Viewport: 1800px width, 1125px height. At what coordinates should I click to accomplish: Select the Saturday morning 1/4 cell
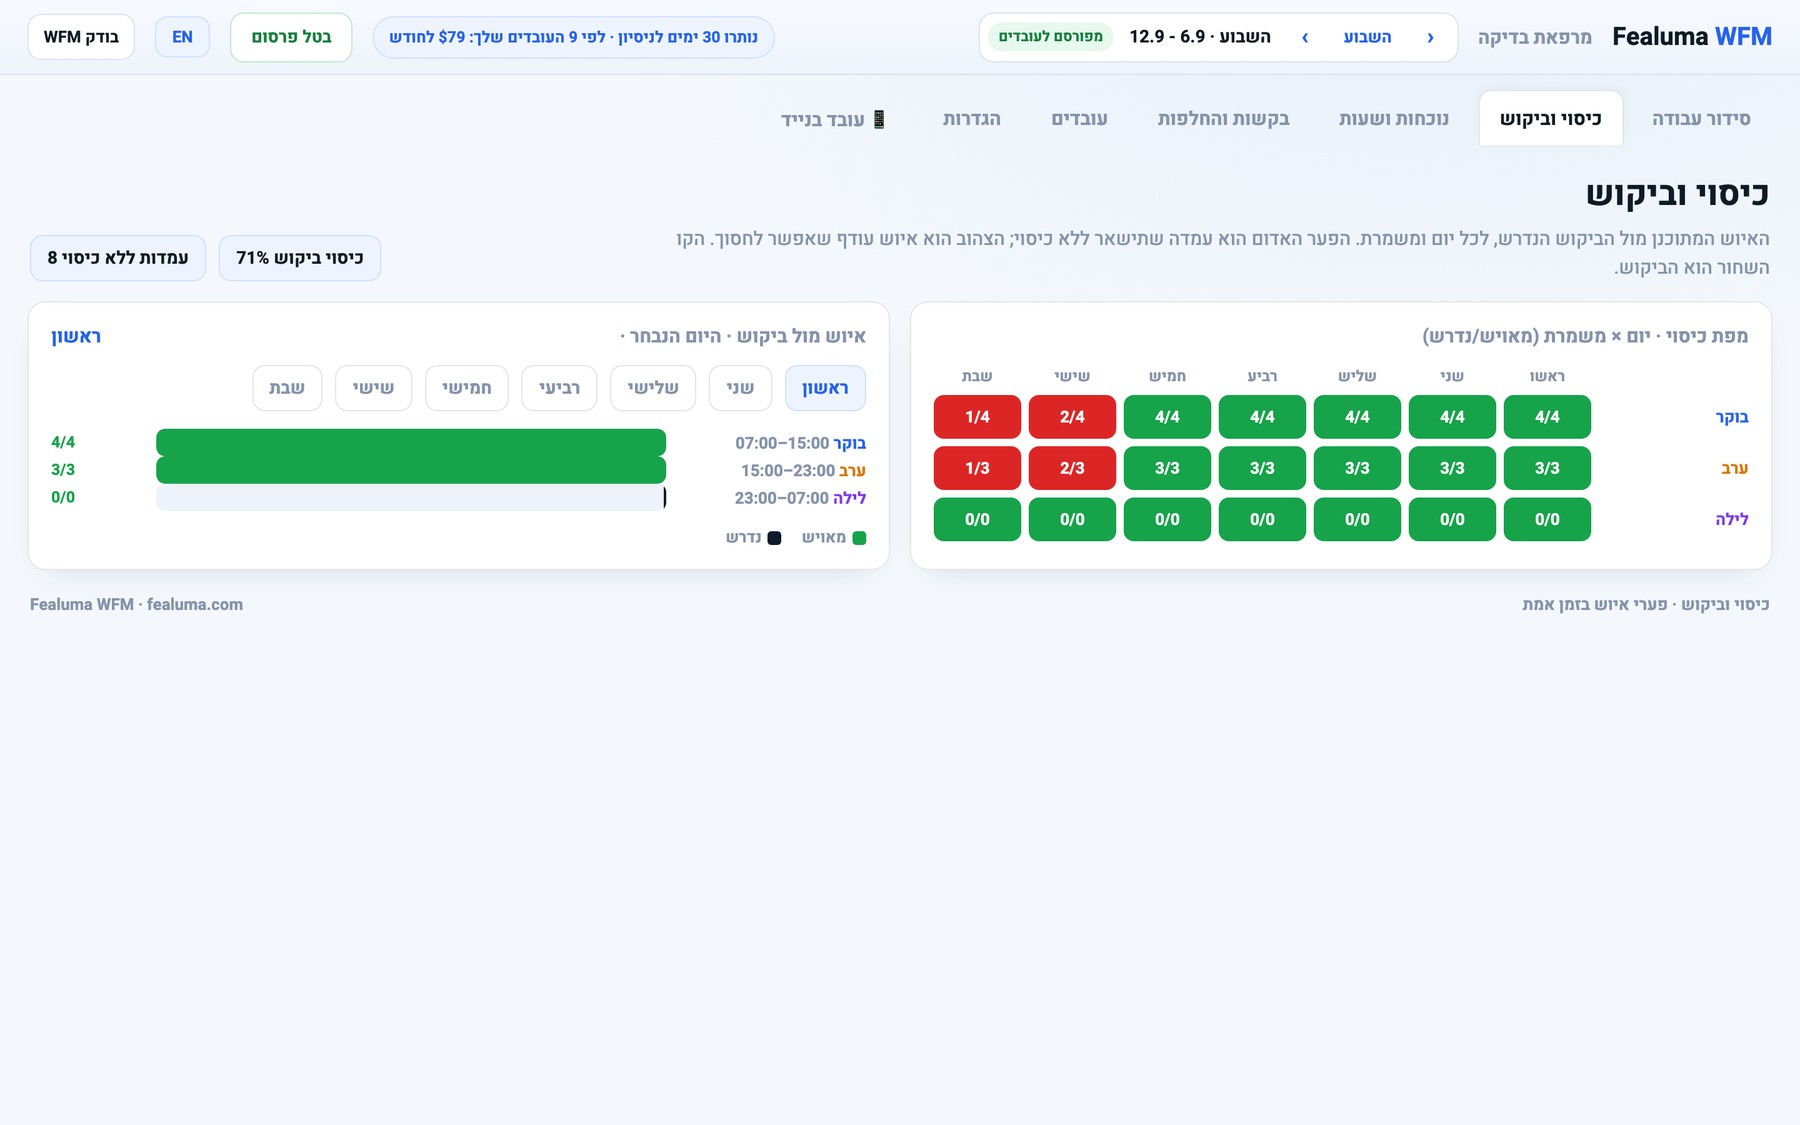click(x=977, y=417)
